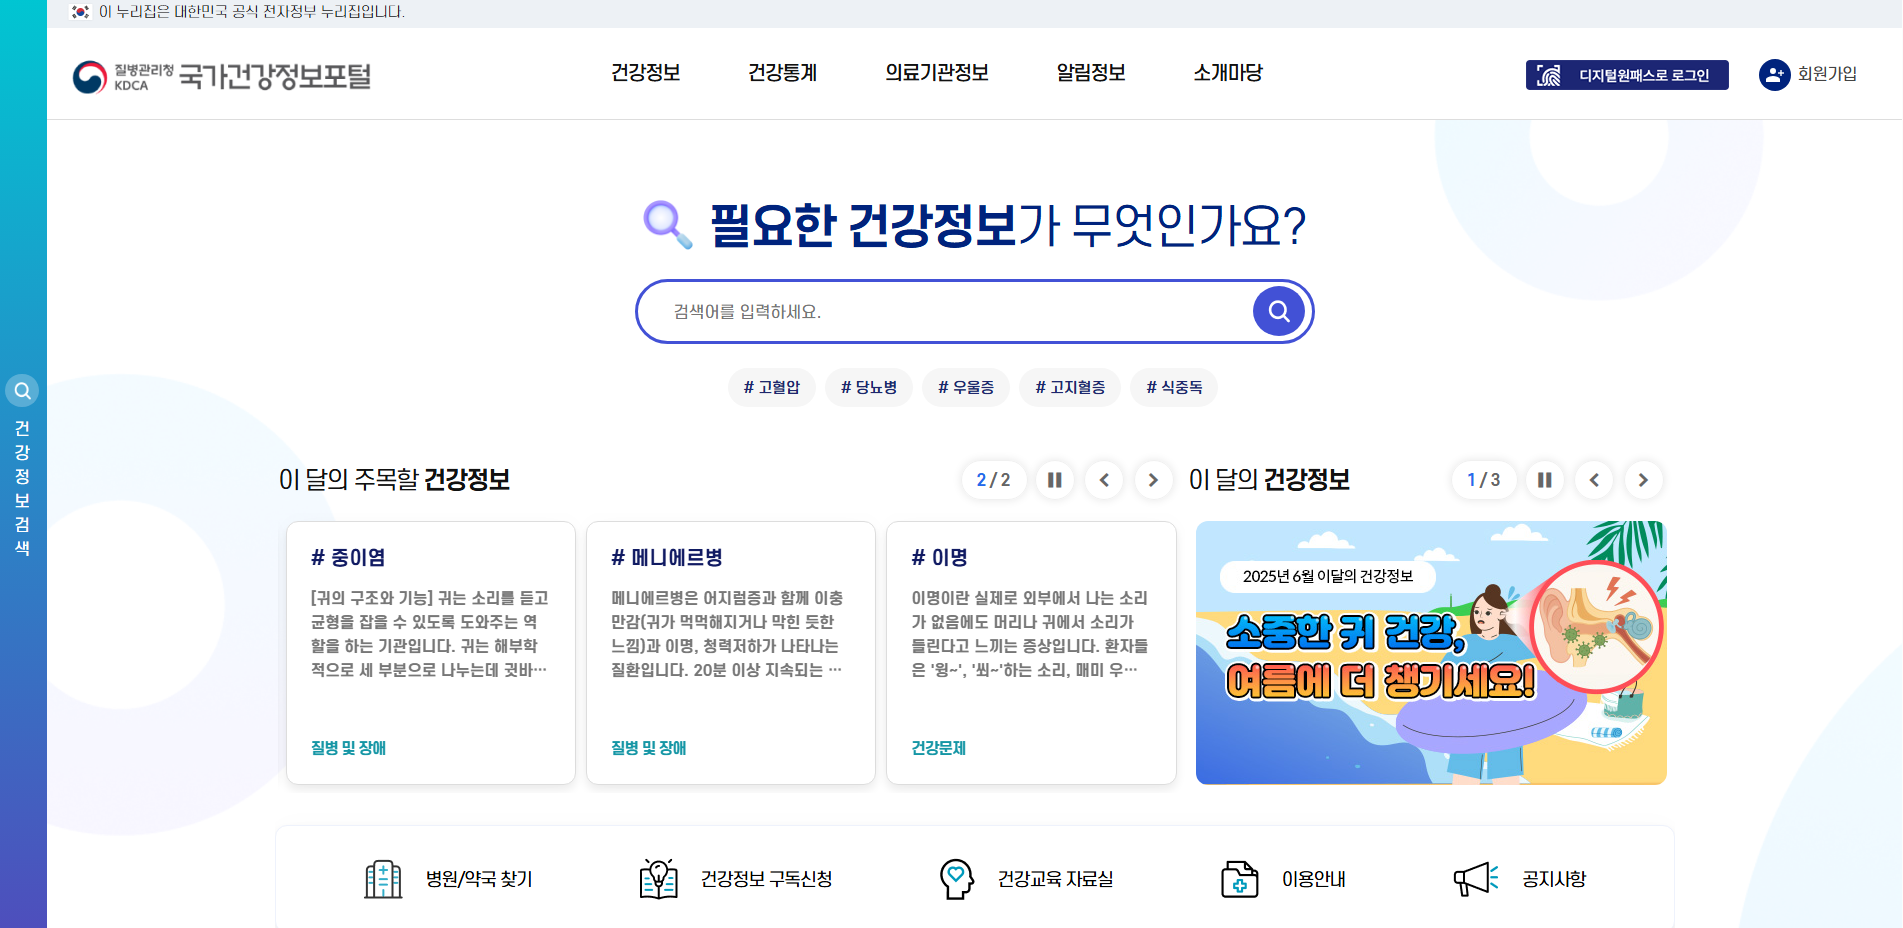This screenshot has height=928, width=1903.
Task: Advance the 주목할 건강정보 carousel forward
Action: (x=1153, y=480)
